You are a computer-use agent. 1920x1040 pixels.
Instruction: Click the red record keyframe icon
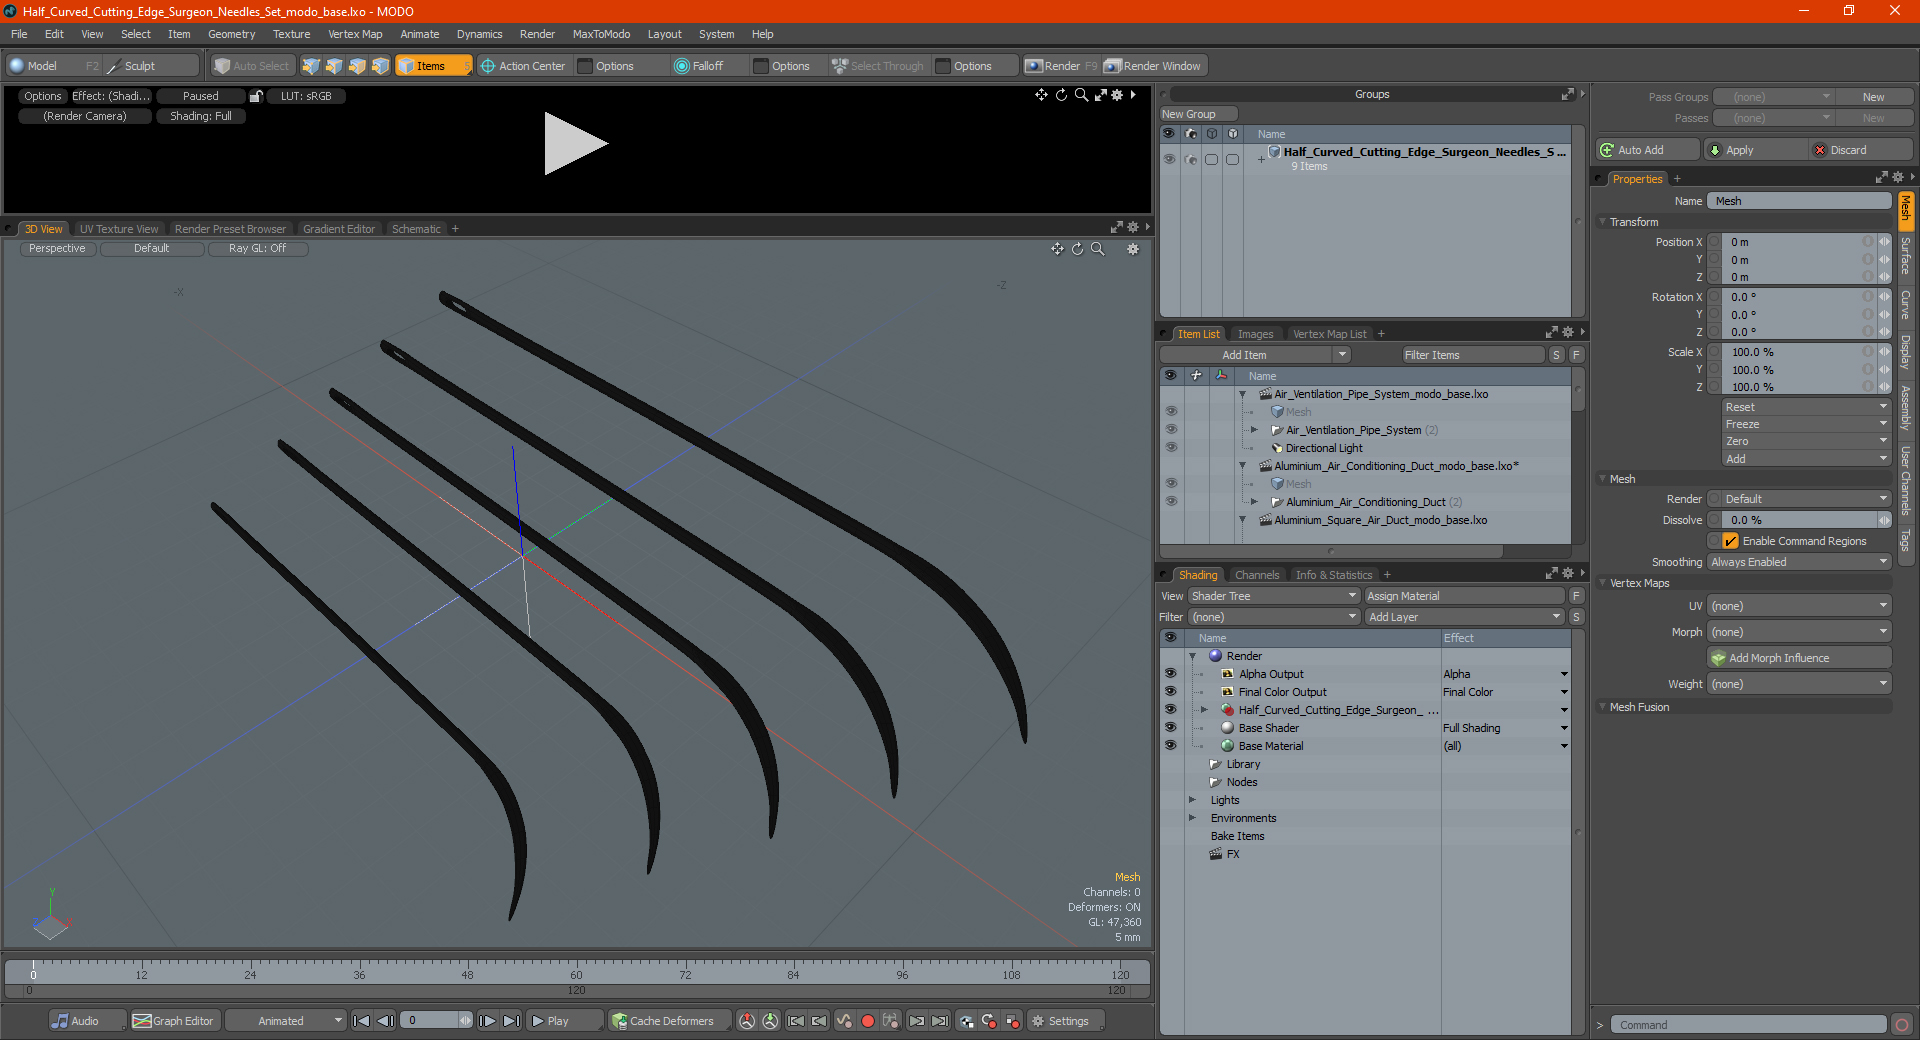pos(868,1021)
